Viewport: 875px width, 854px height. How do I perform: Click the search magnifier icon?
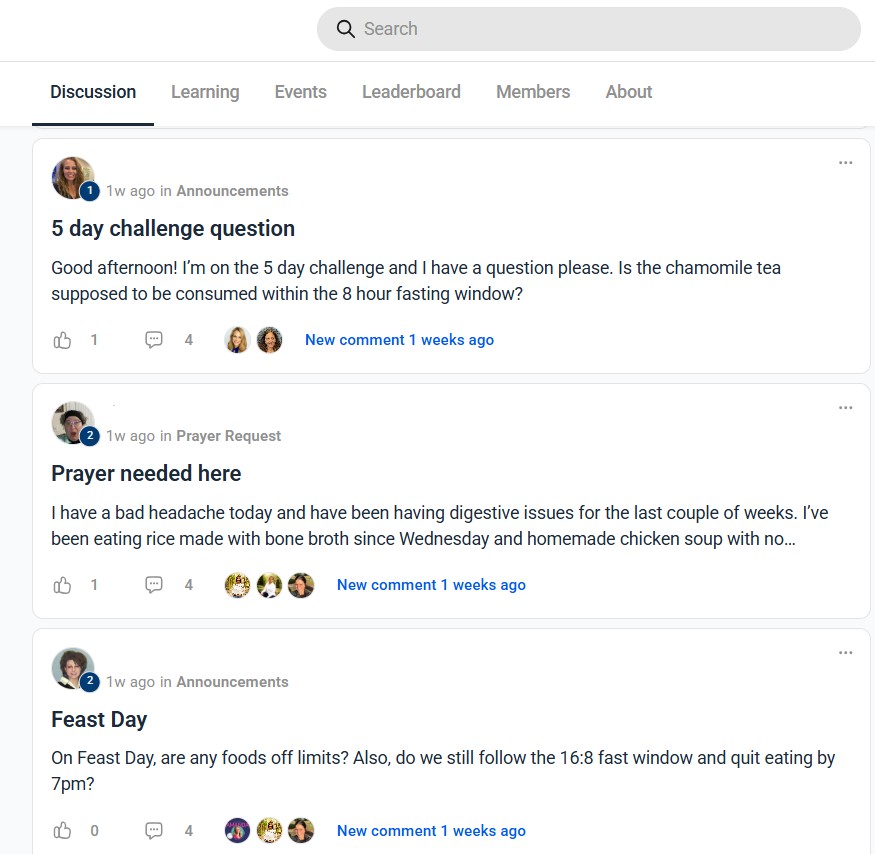coord(346,29)
